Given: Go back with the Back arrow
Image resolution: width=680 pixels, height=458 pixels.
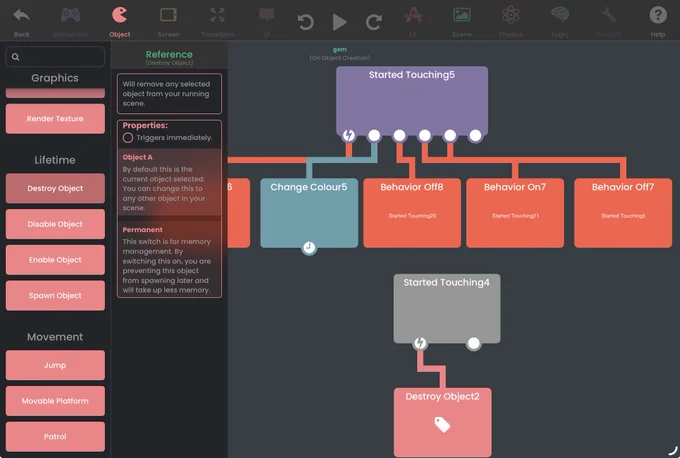Looking at the screenshot, I should pos(21,21).
